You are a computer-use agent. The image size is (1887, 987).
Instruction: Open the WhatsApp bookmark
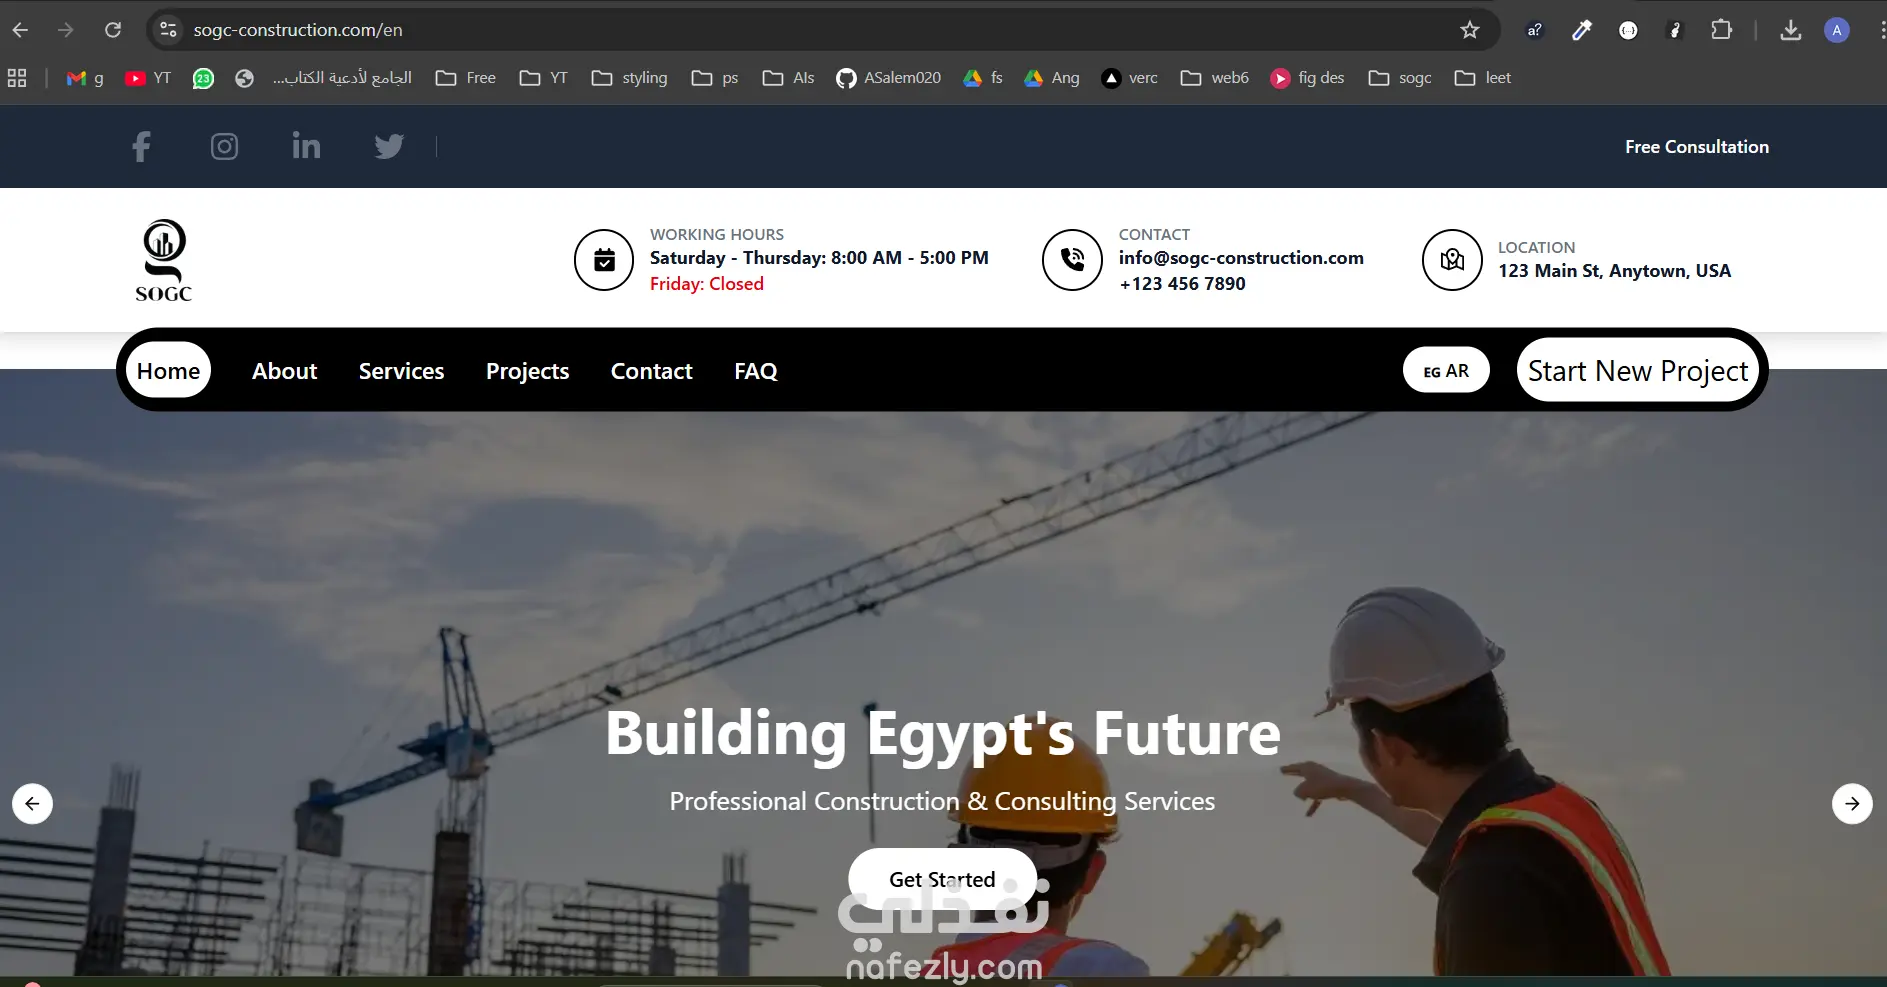click(203, 78)
